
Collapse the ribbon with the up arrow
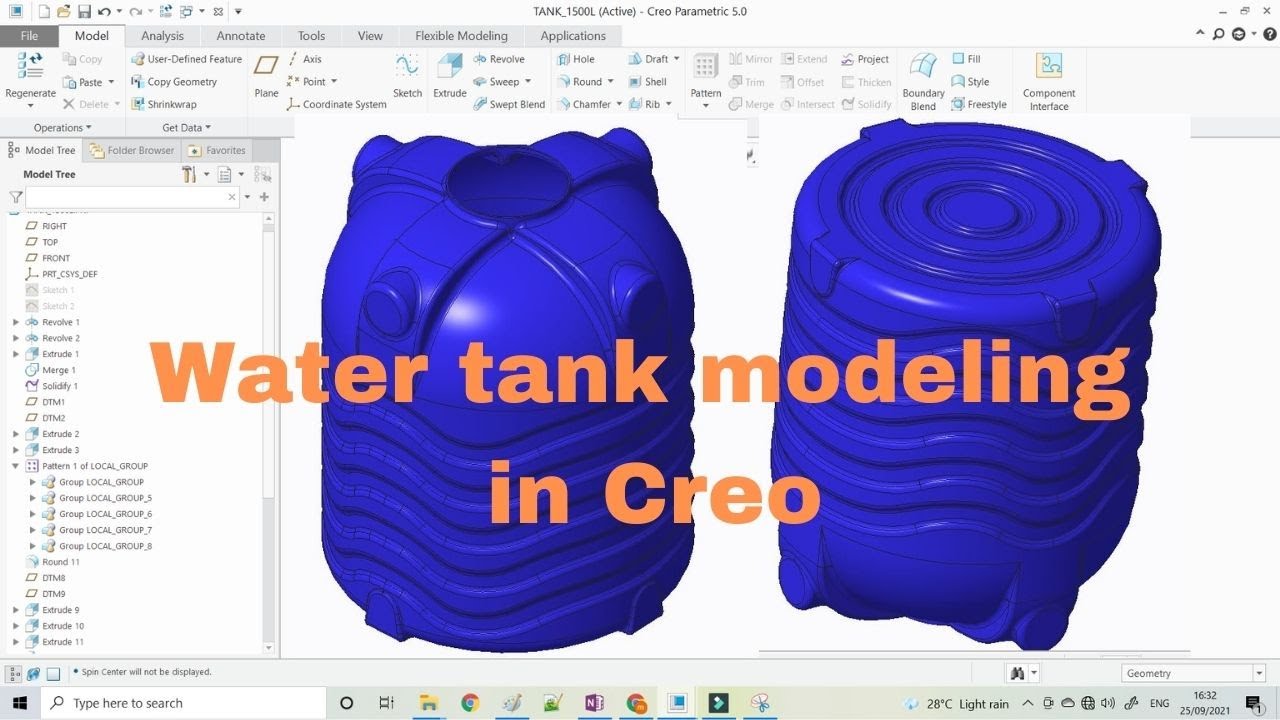1201,34
